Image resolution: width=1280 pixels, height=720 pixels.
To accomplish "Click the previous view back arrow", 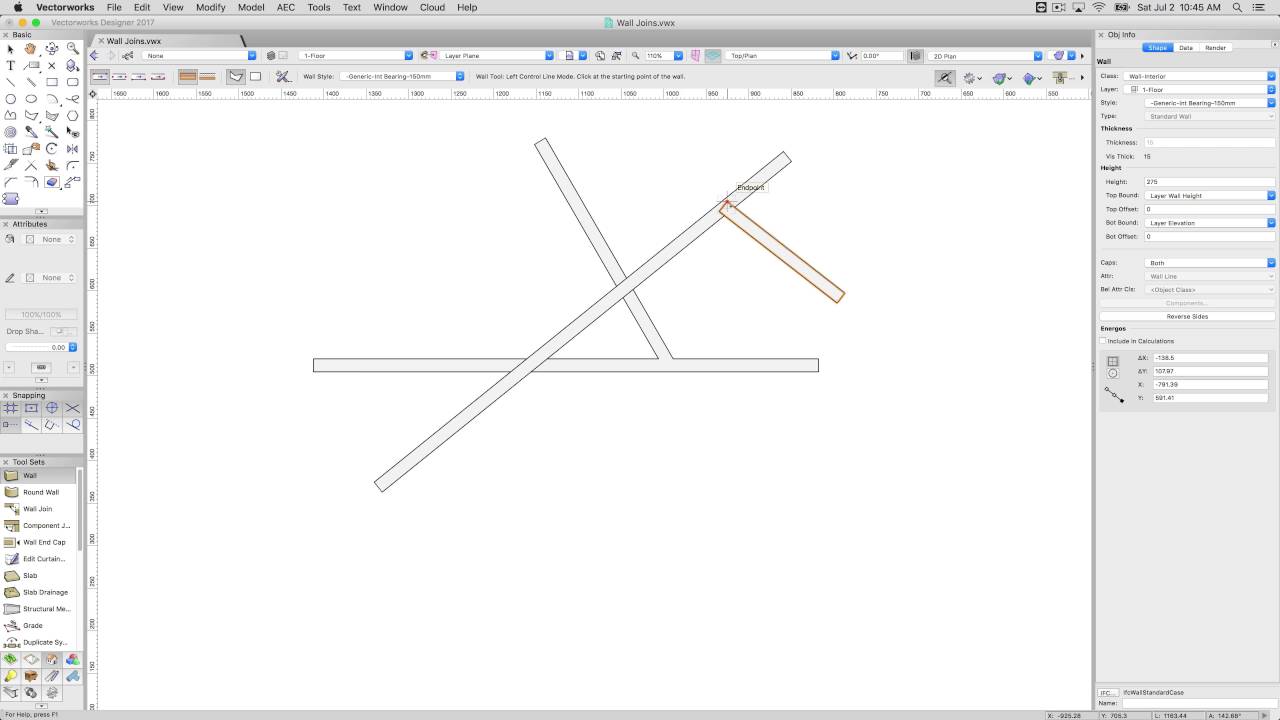I will point(95,56).
